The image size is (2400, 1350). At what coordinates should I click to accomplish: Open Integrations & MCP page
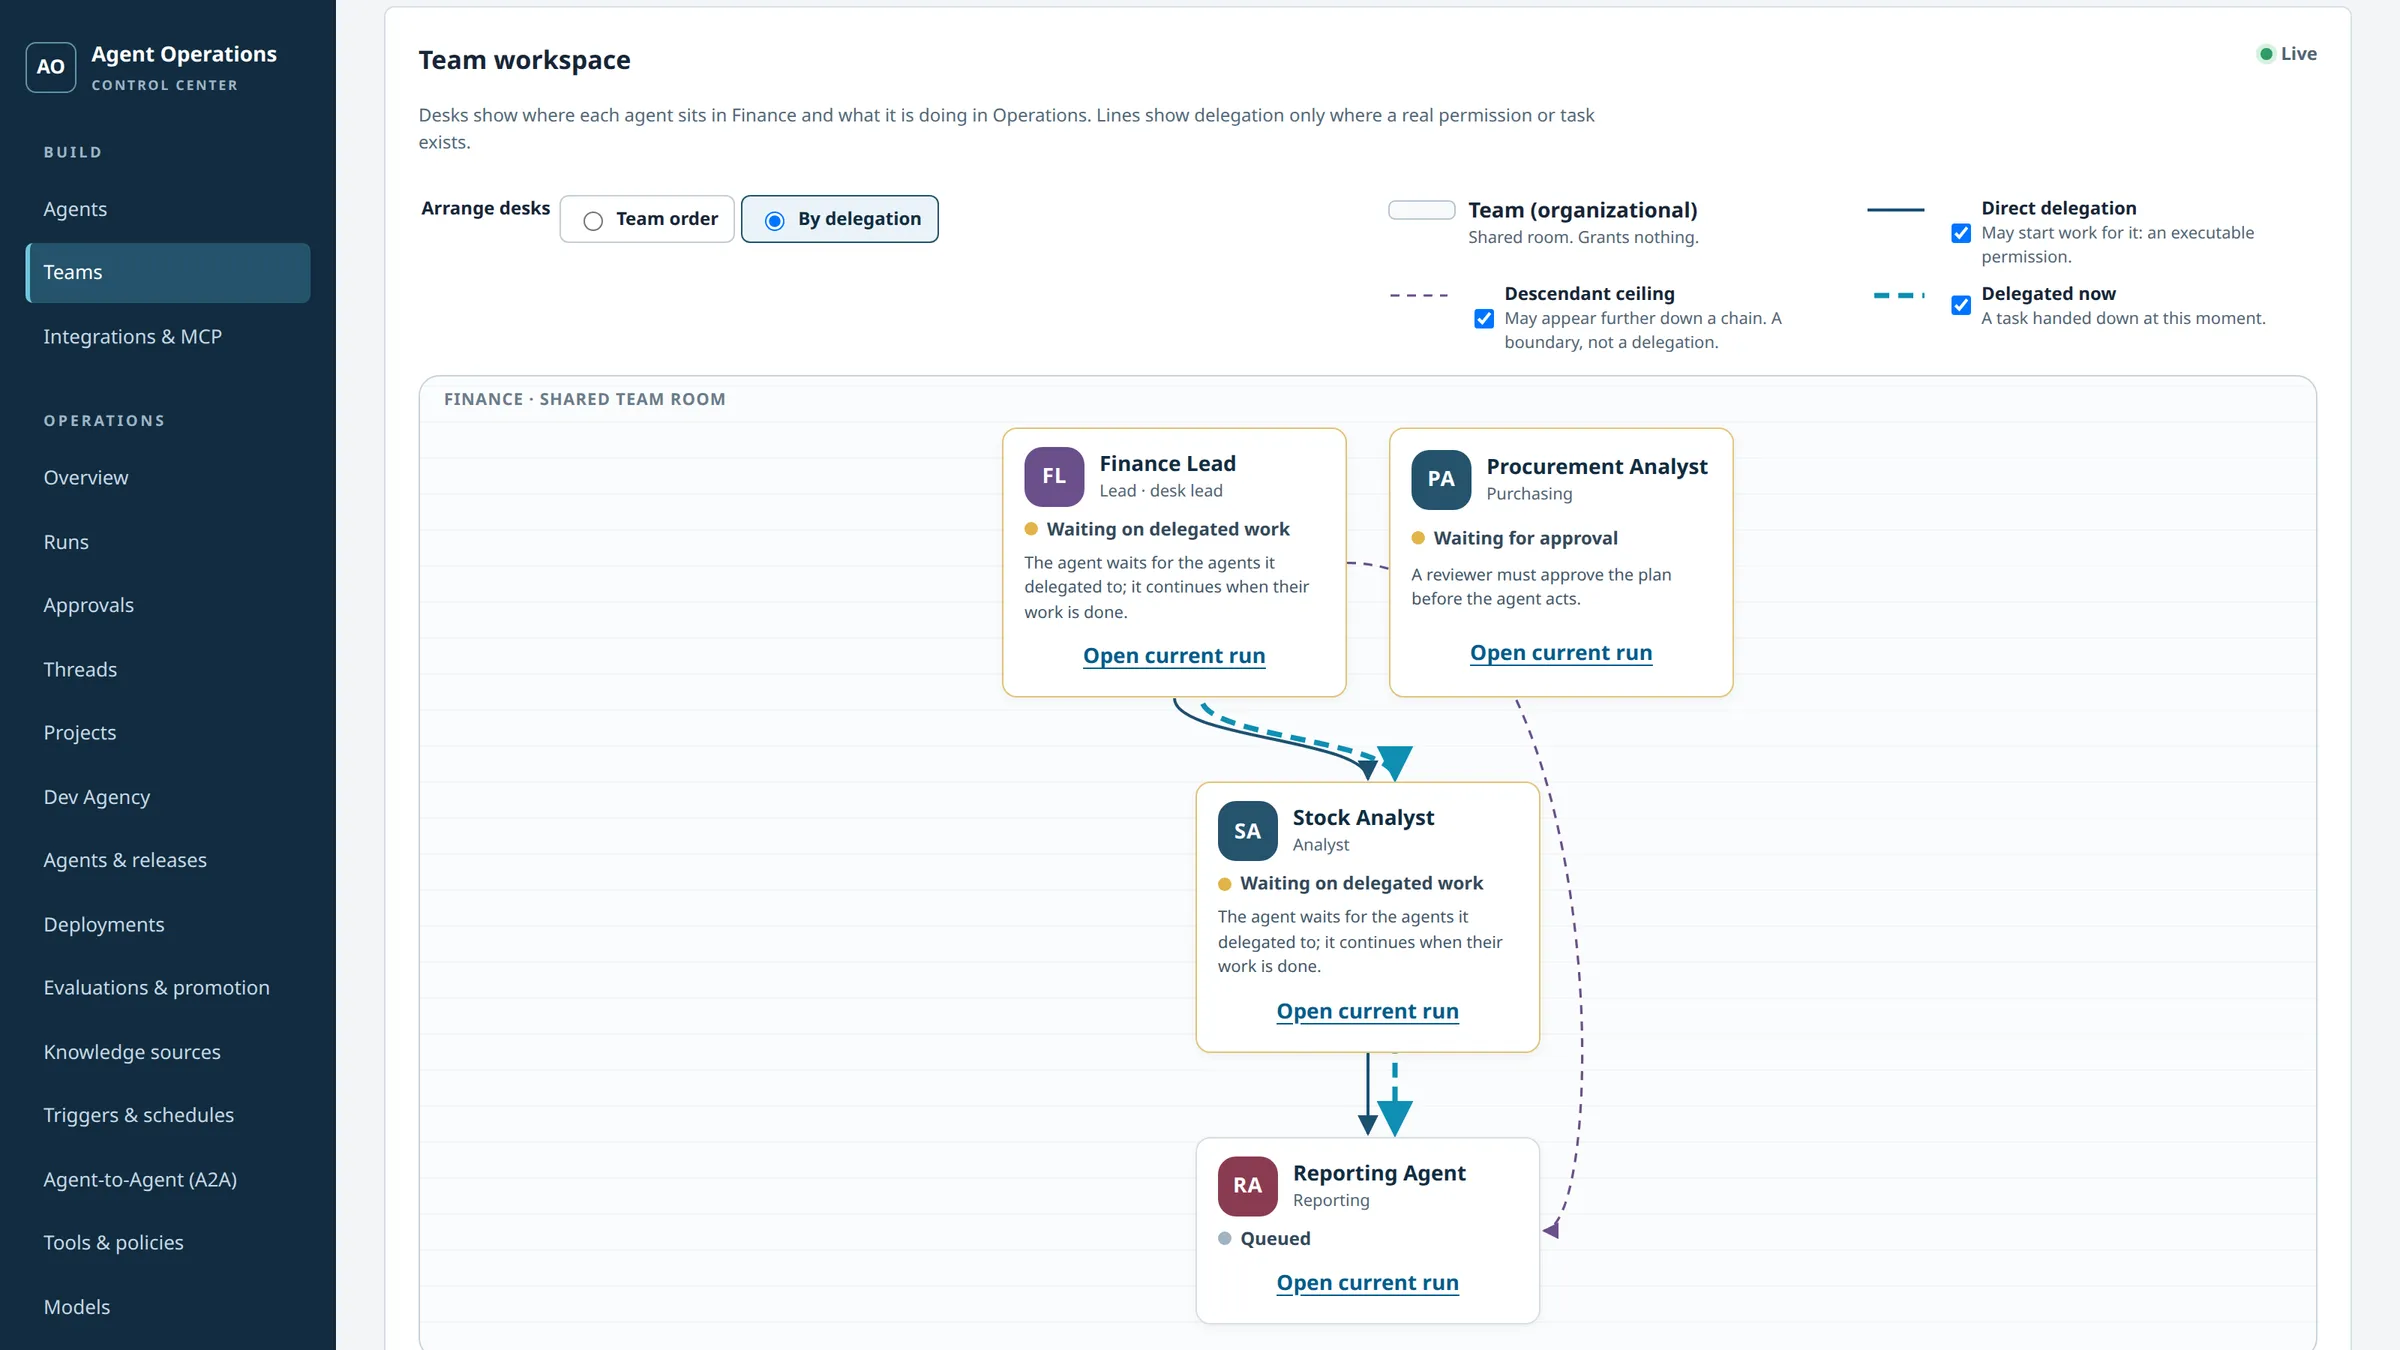pyautogui.click(x=168, y=337)
